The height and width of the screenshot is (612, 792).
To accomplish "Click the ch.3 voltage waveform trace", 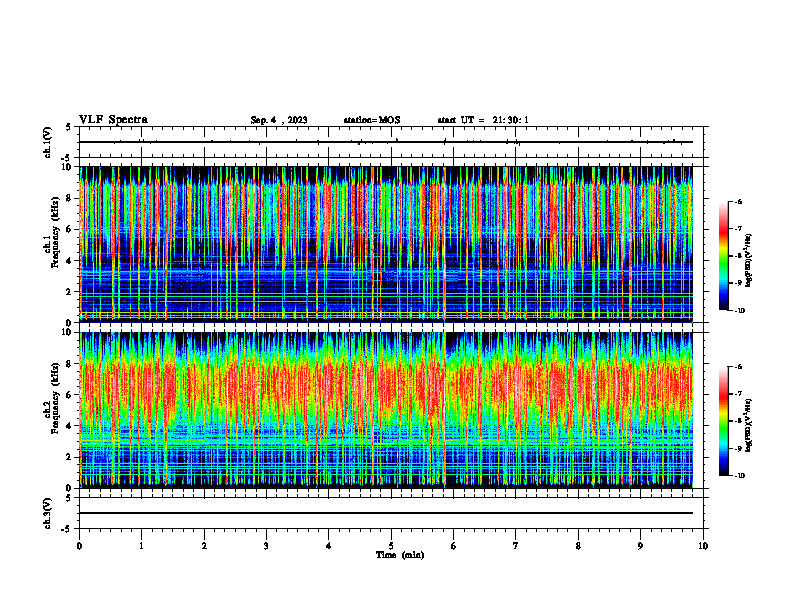I will click(386, 513).
